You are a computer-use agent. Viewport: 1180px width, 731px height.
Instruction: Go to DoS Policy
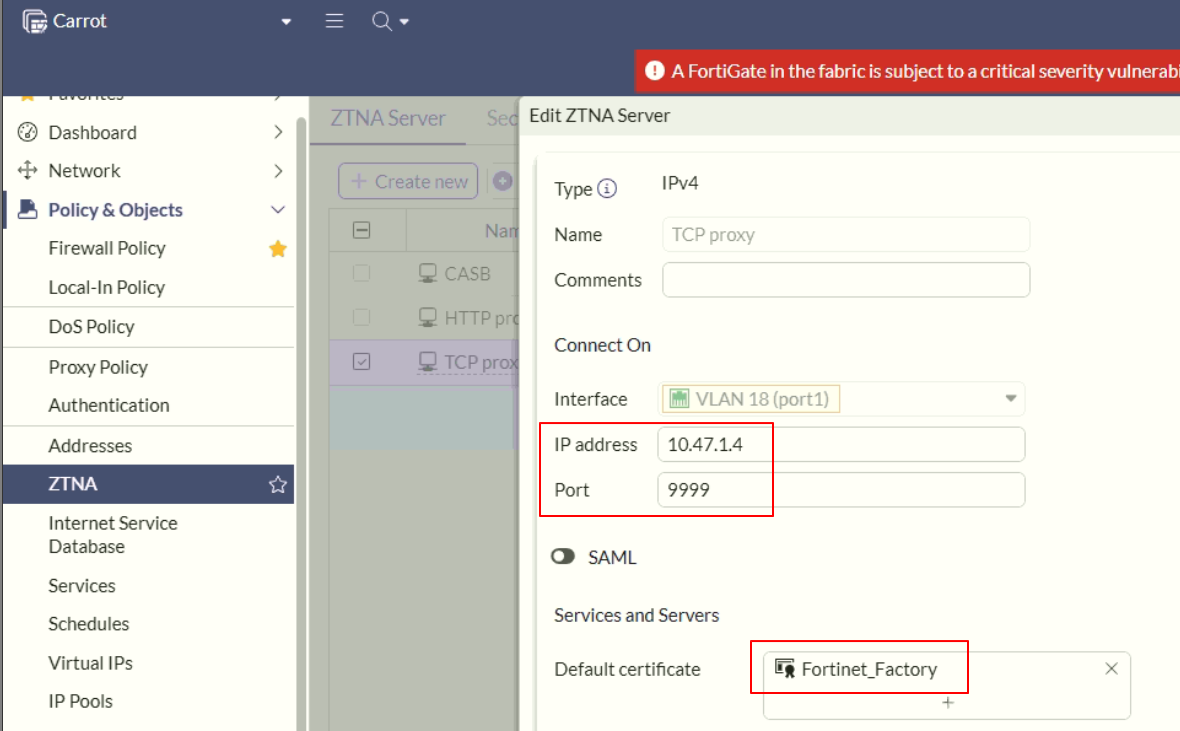coord(92,327)
